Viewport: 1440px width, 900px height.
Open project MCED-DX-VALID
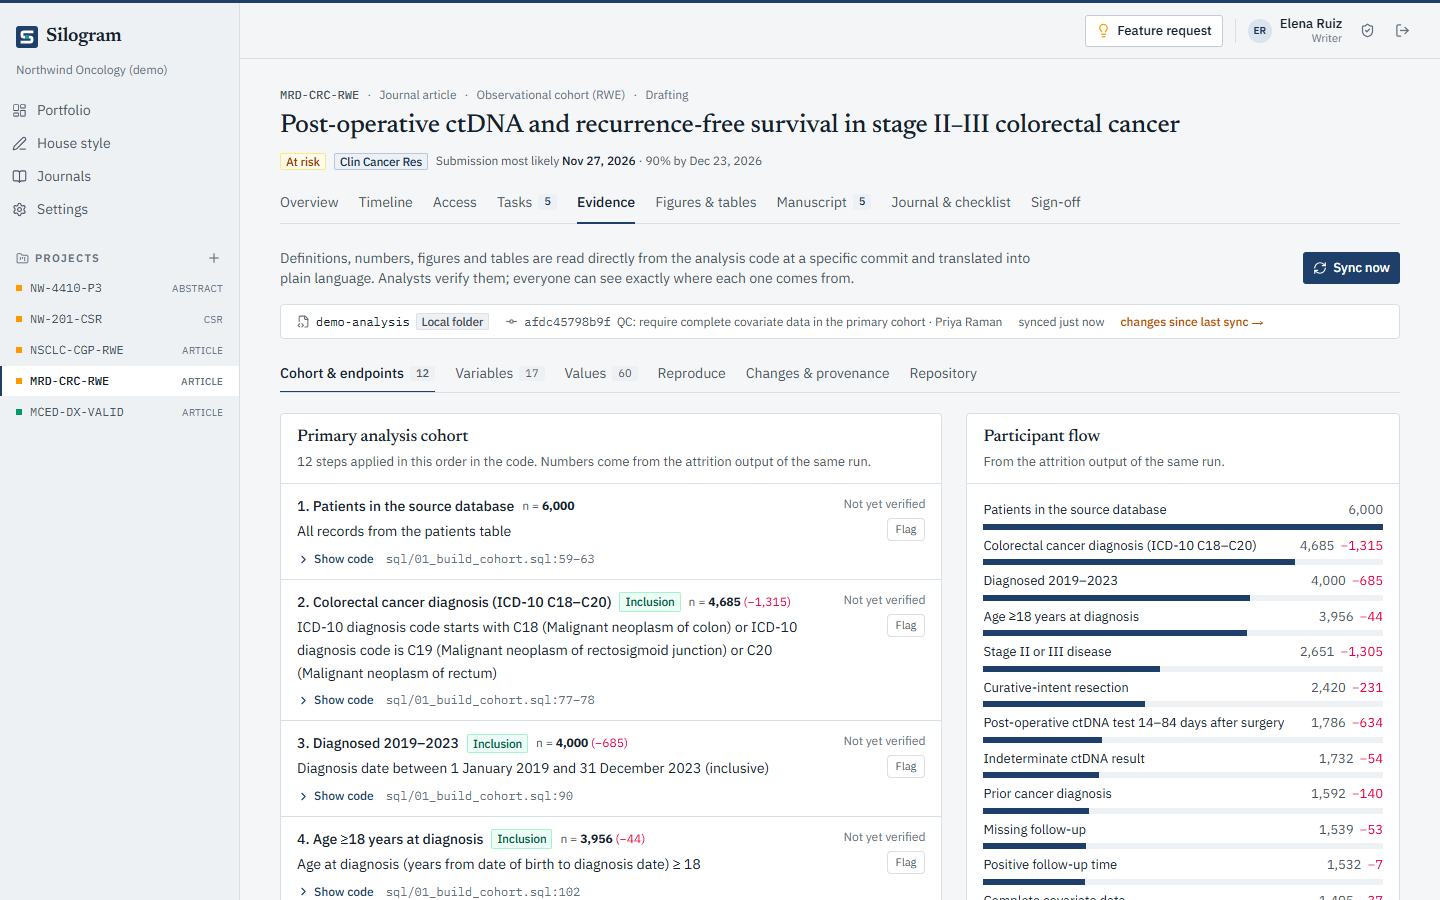pyautogui.click(x=120, y=412)
